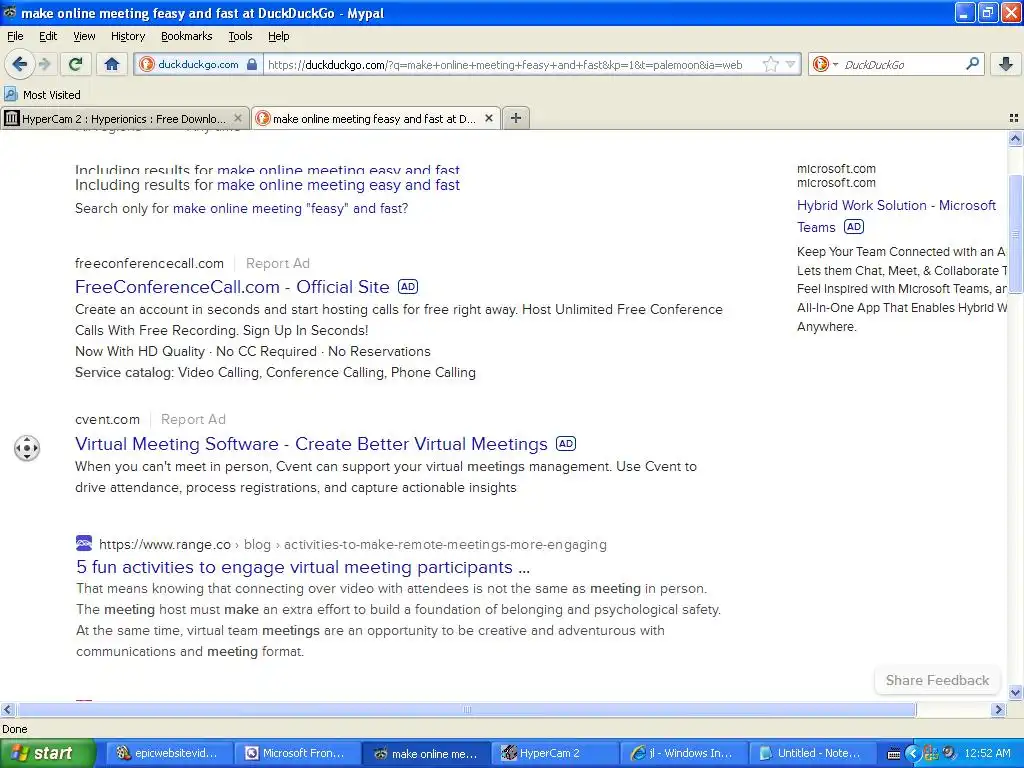Click the horizontal scrollbar thumb

pos(466,709)
